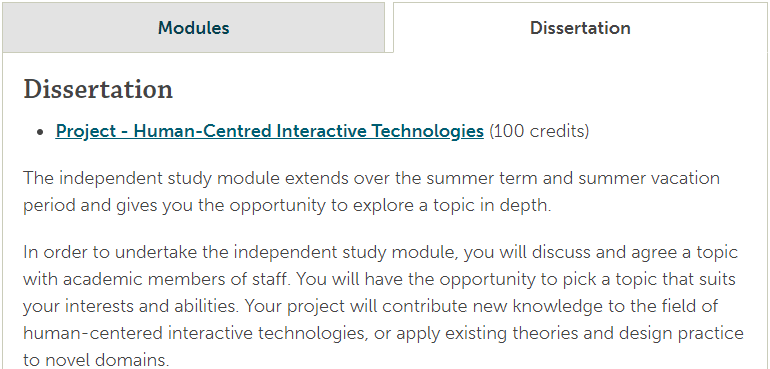Open the Project - Human-Centred Interactive Technologies link
This screenshot has height=369, width=770.
[x=269, y=131]
